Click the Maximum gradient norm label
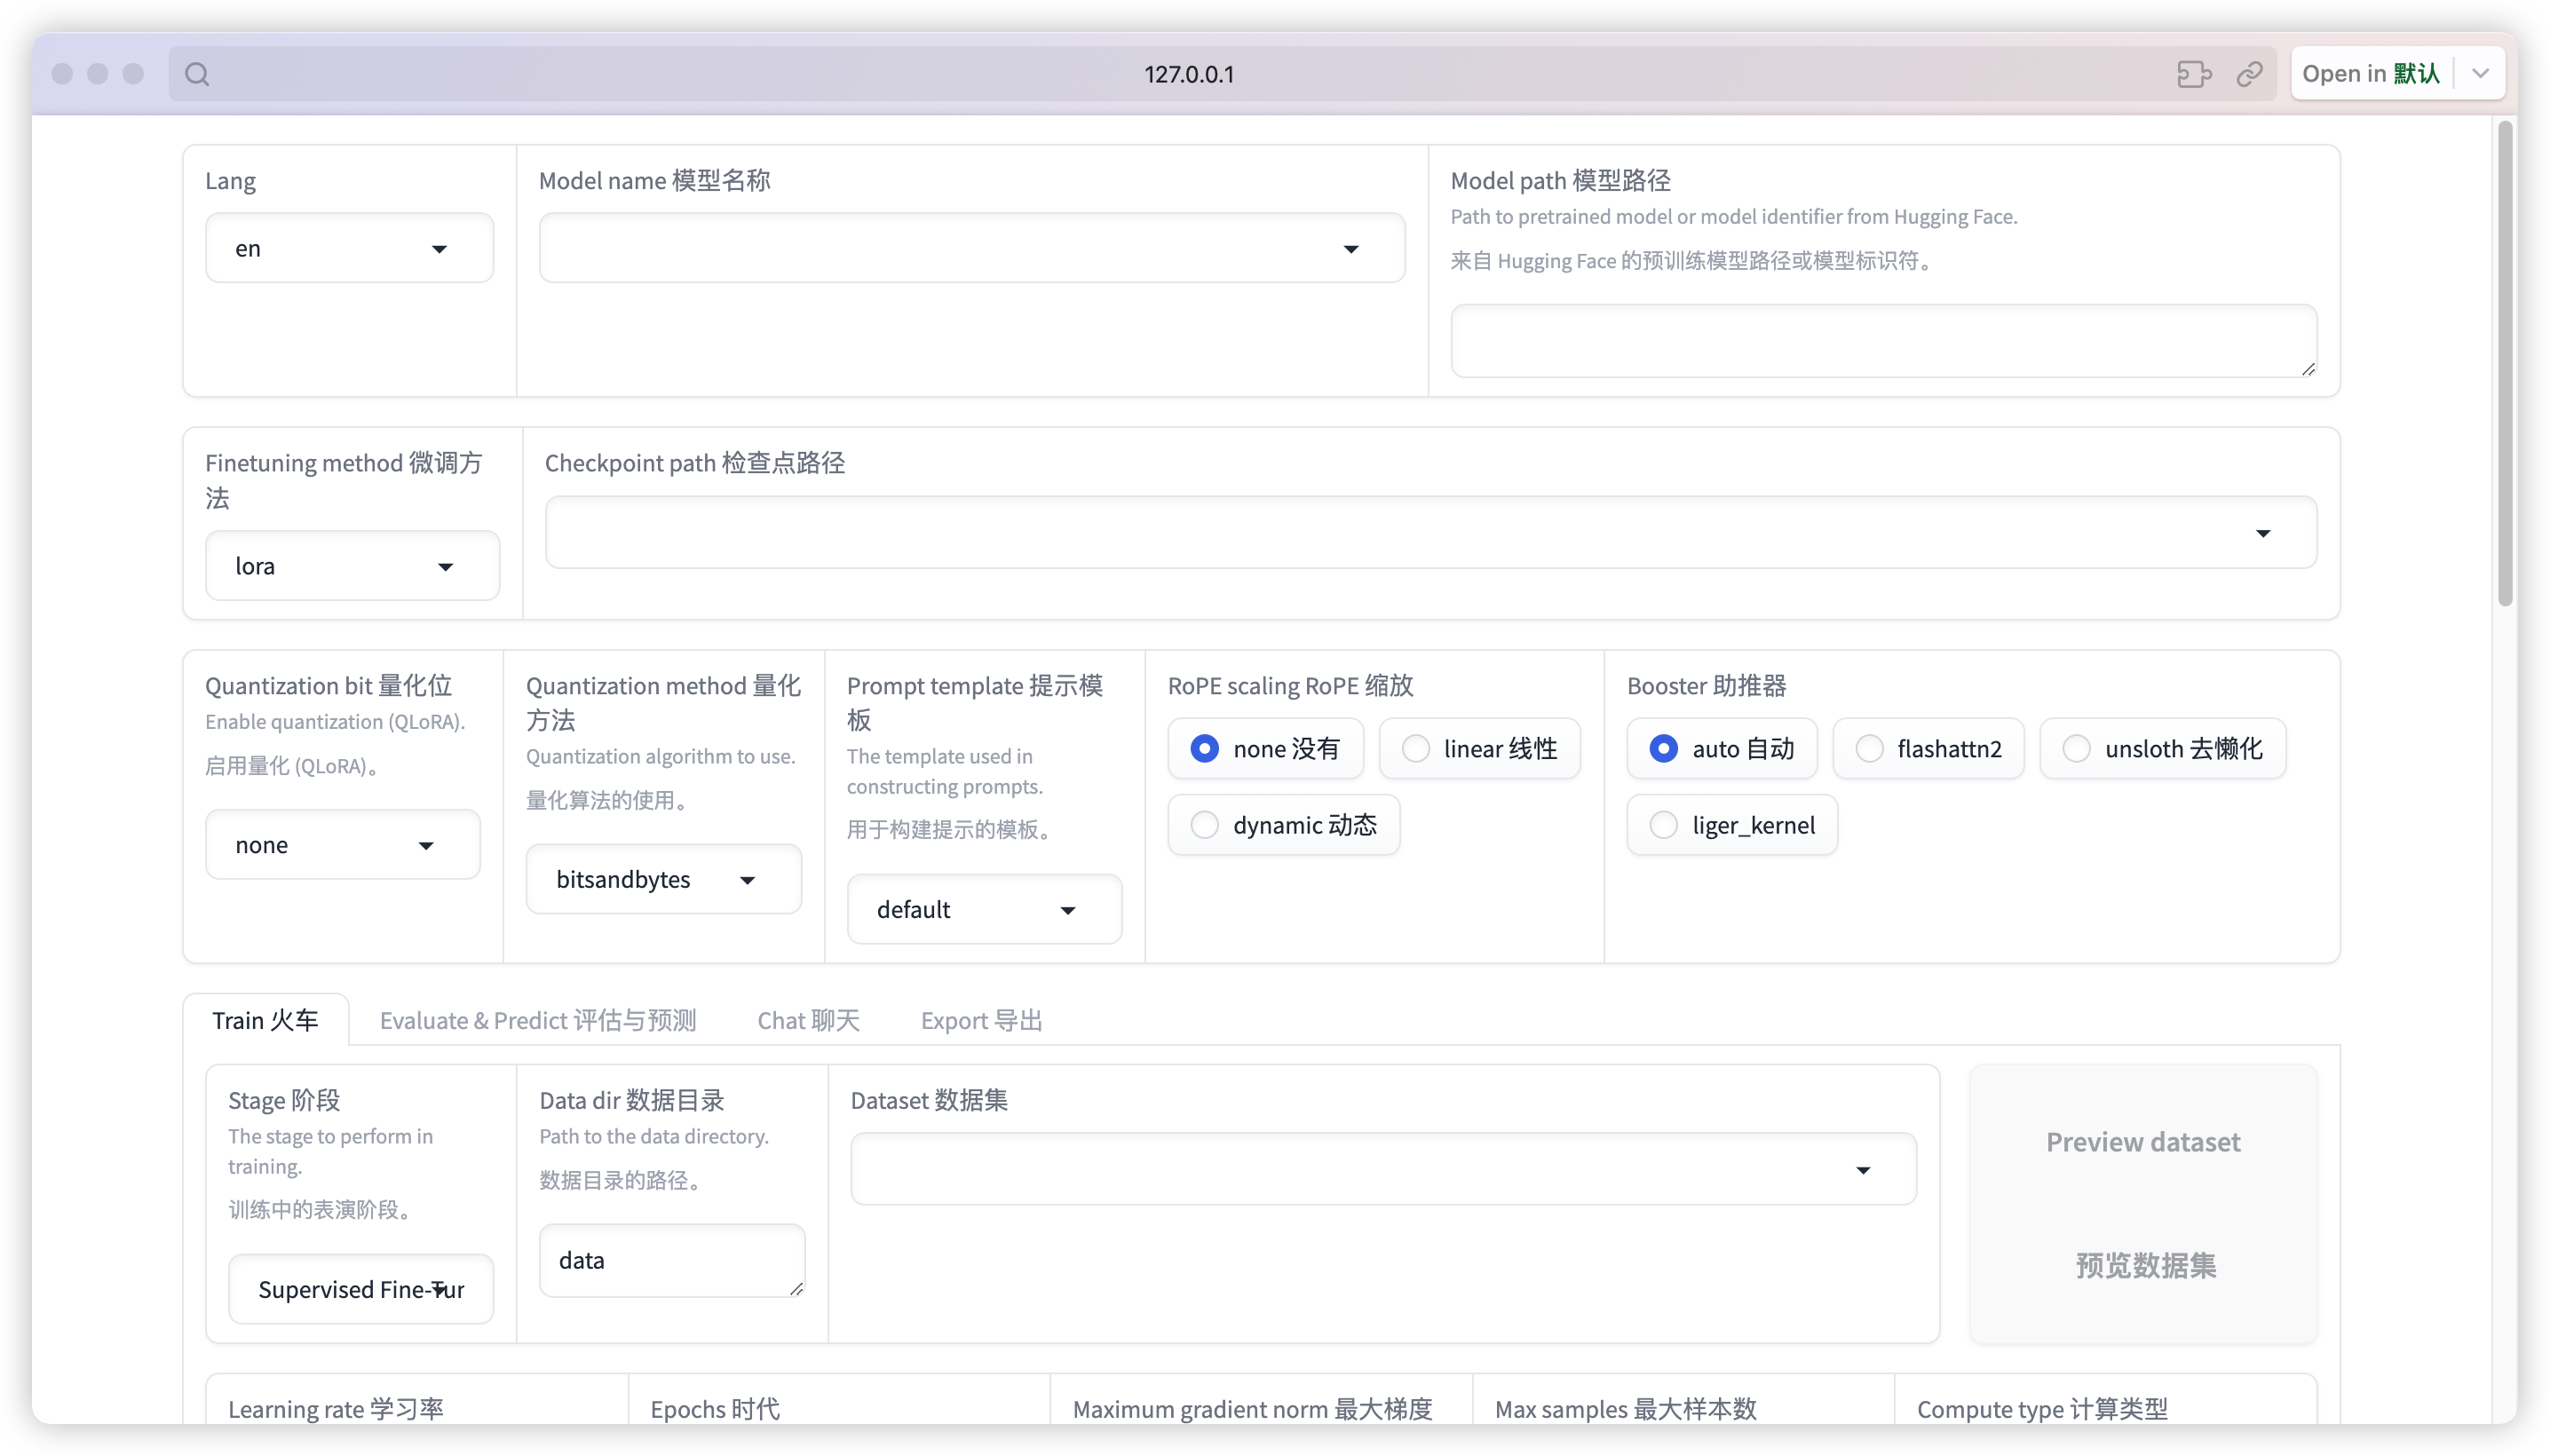The image size is (2550, 1456). point(1252,1409)
